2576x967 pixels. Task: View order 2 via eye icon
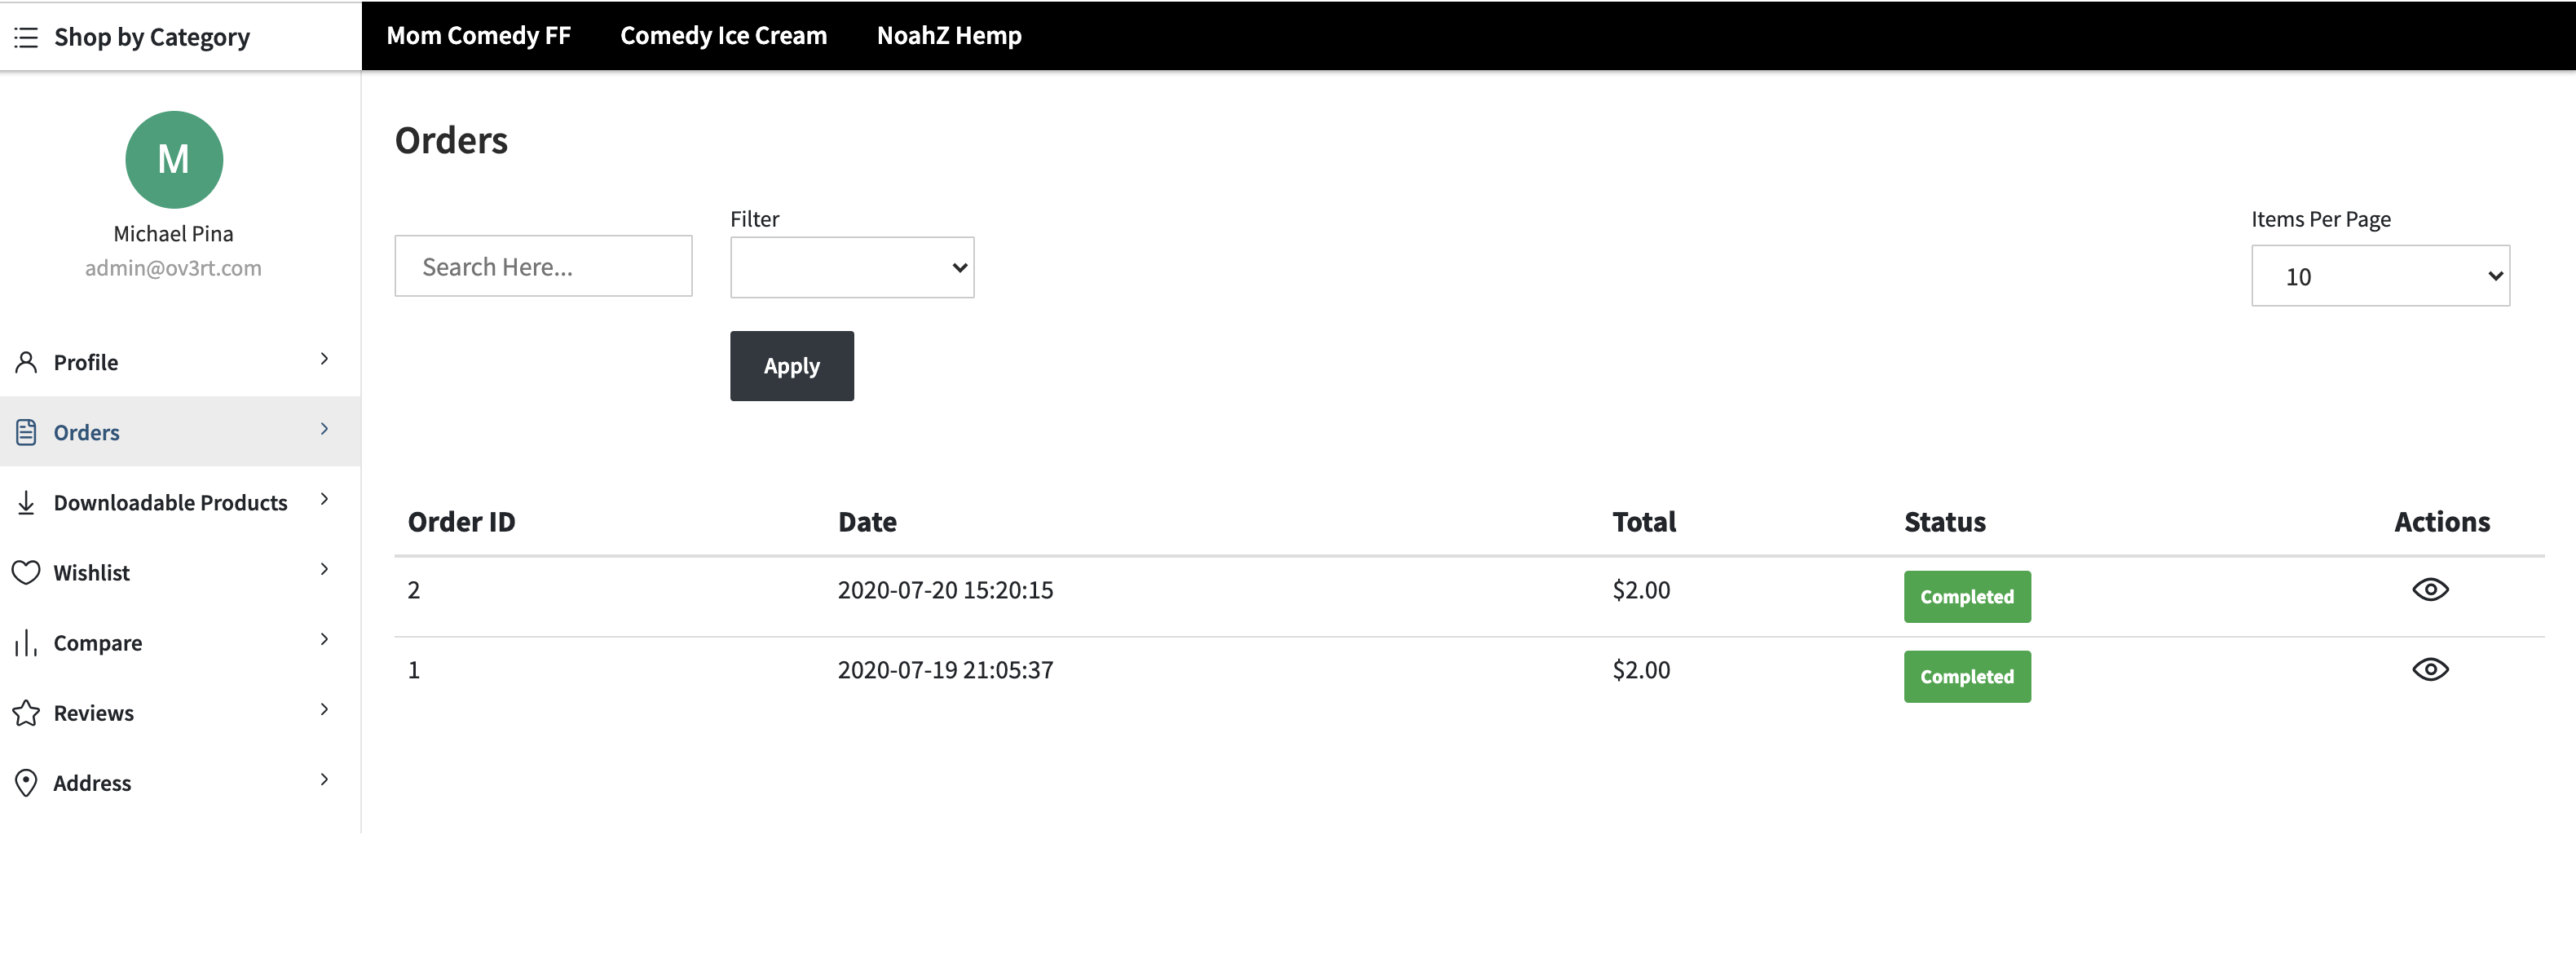[2430, 589]
